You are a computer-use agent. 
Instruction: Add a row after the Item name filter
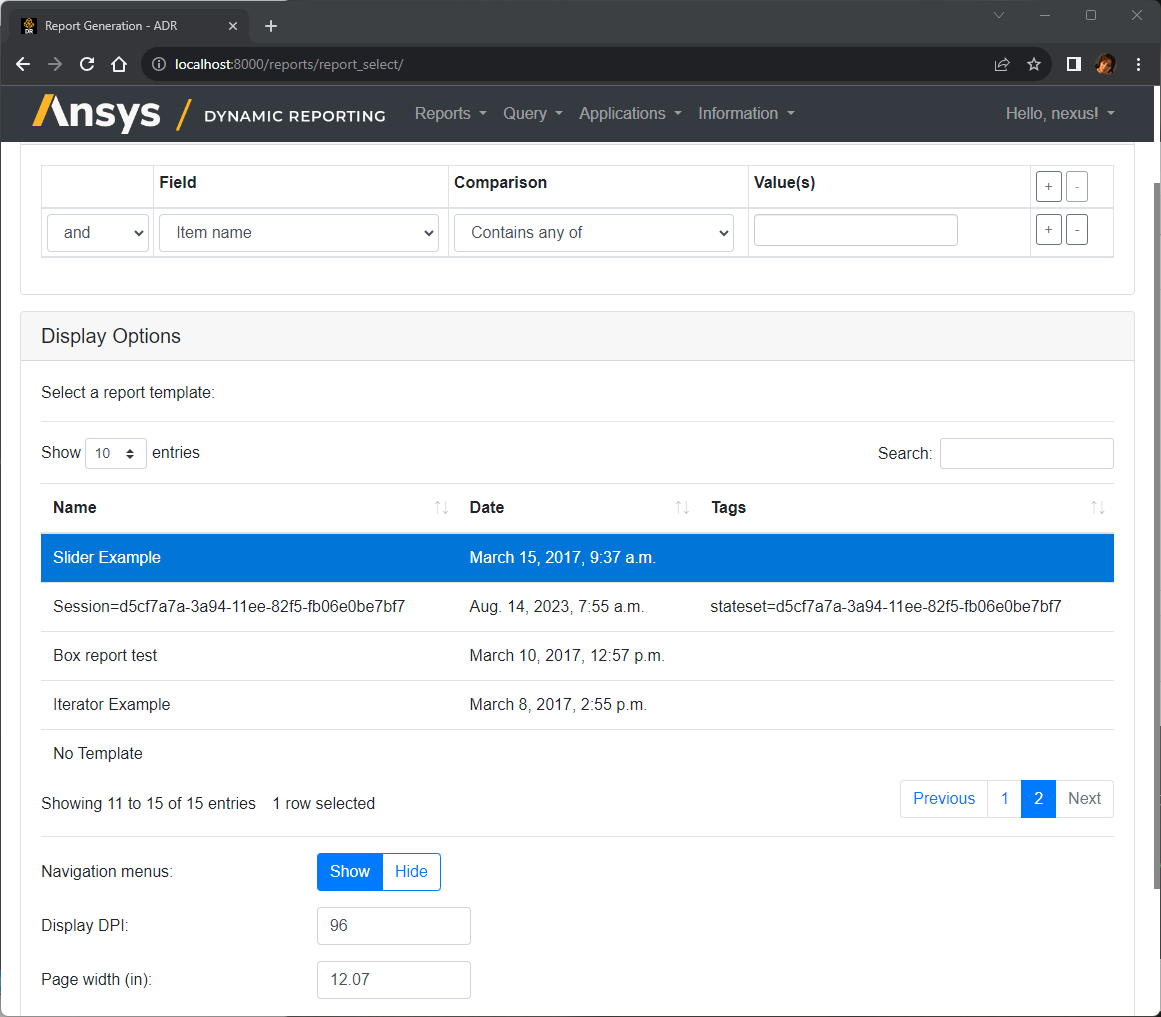1048,229
